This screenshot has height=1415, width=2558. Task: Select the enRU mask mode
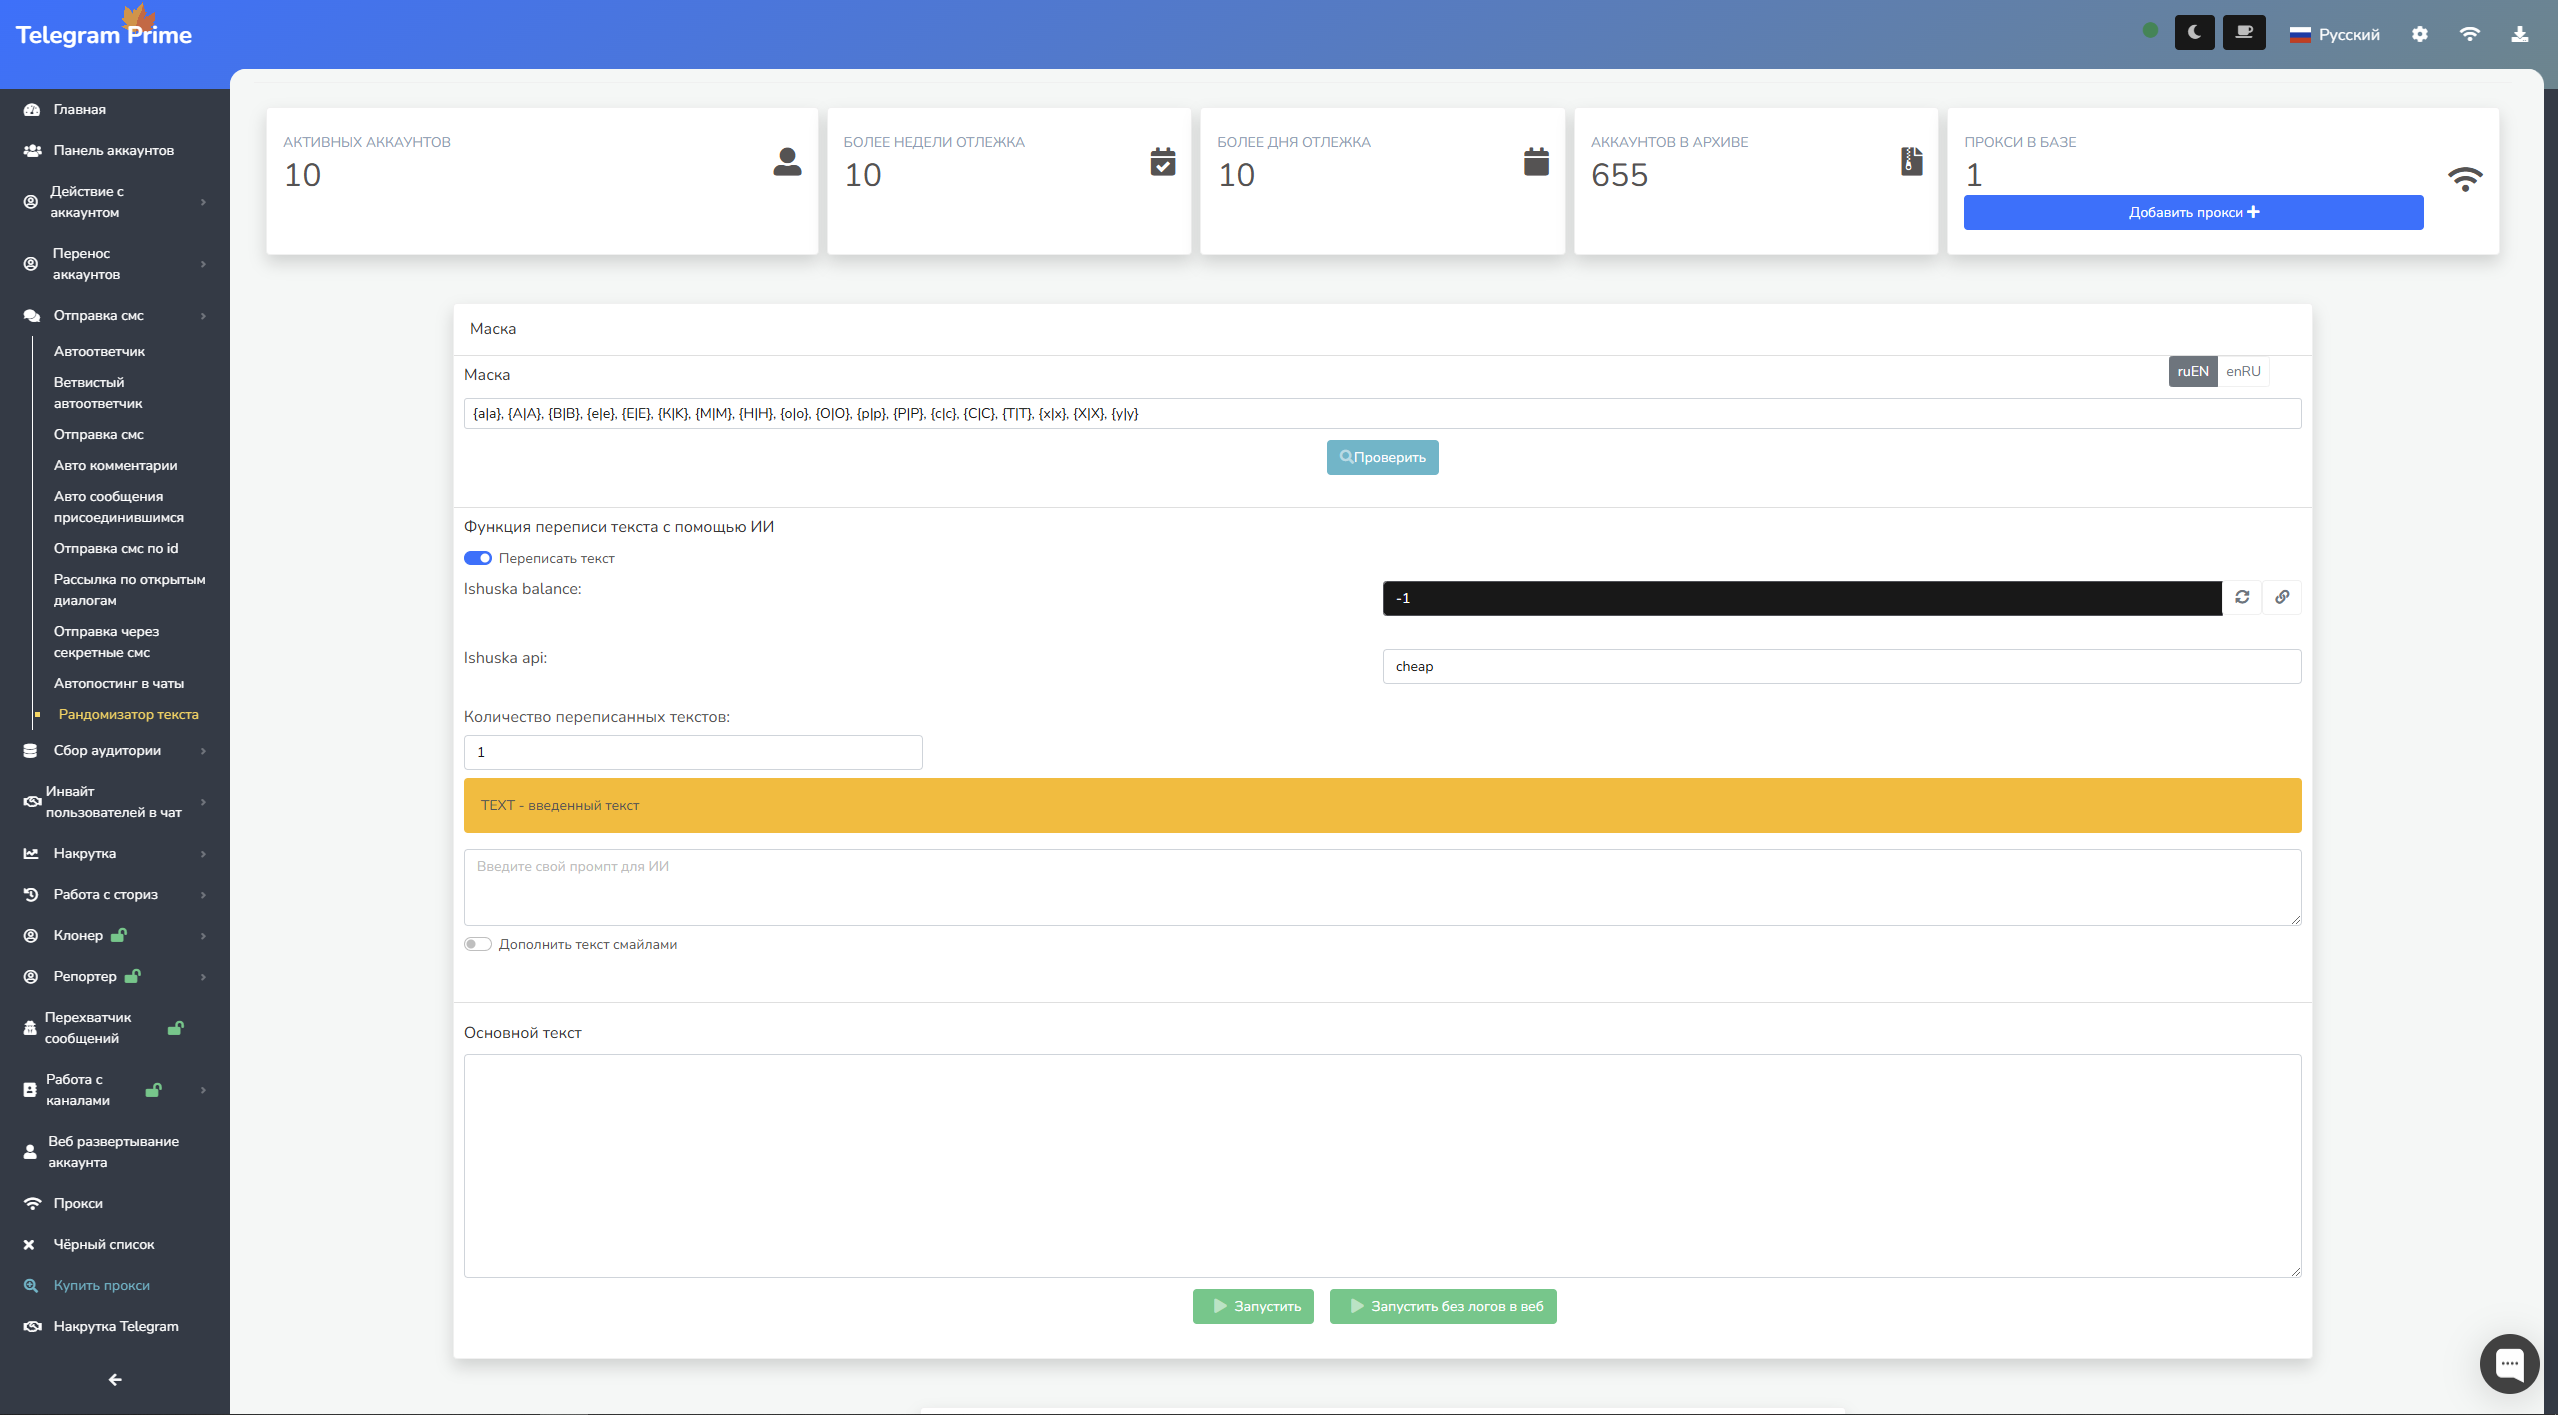[2242, 371]
